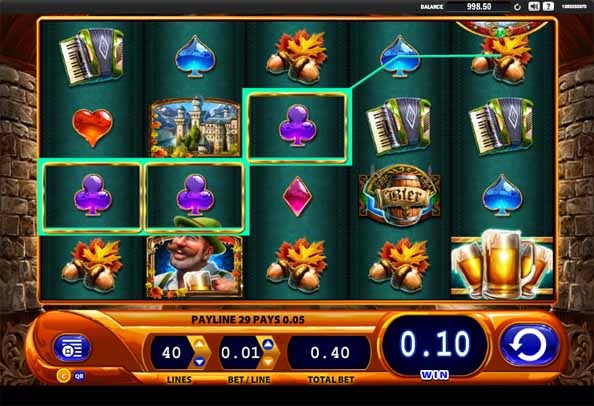Screen dimensions: 594x406
Task: Click the red heart symbol
Action: click(x=92, y=127)
